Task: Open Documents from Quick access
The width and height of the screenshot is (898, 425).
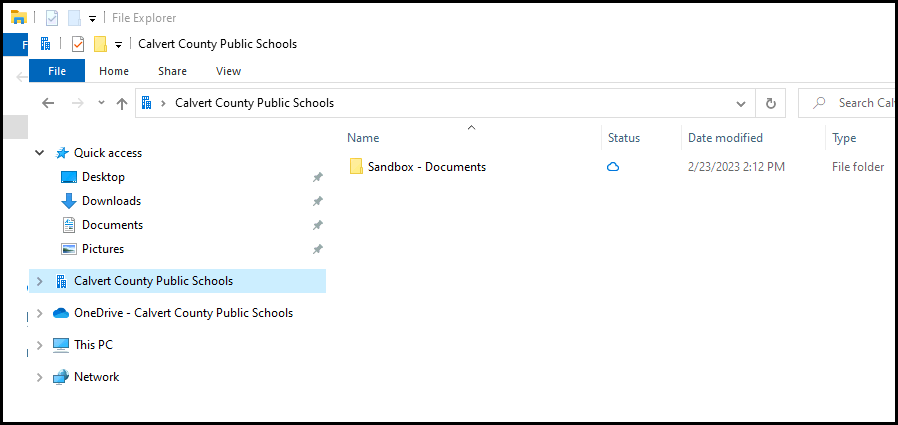Action: coord(112,225)
